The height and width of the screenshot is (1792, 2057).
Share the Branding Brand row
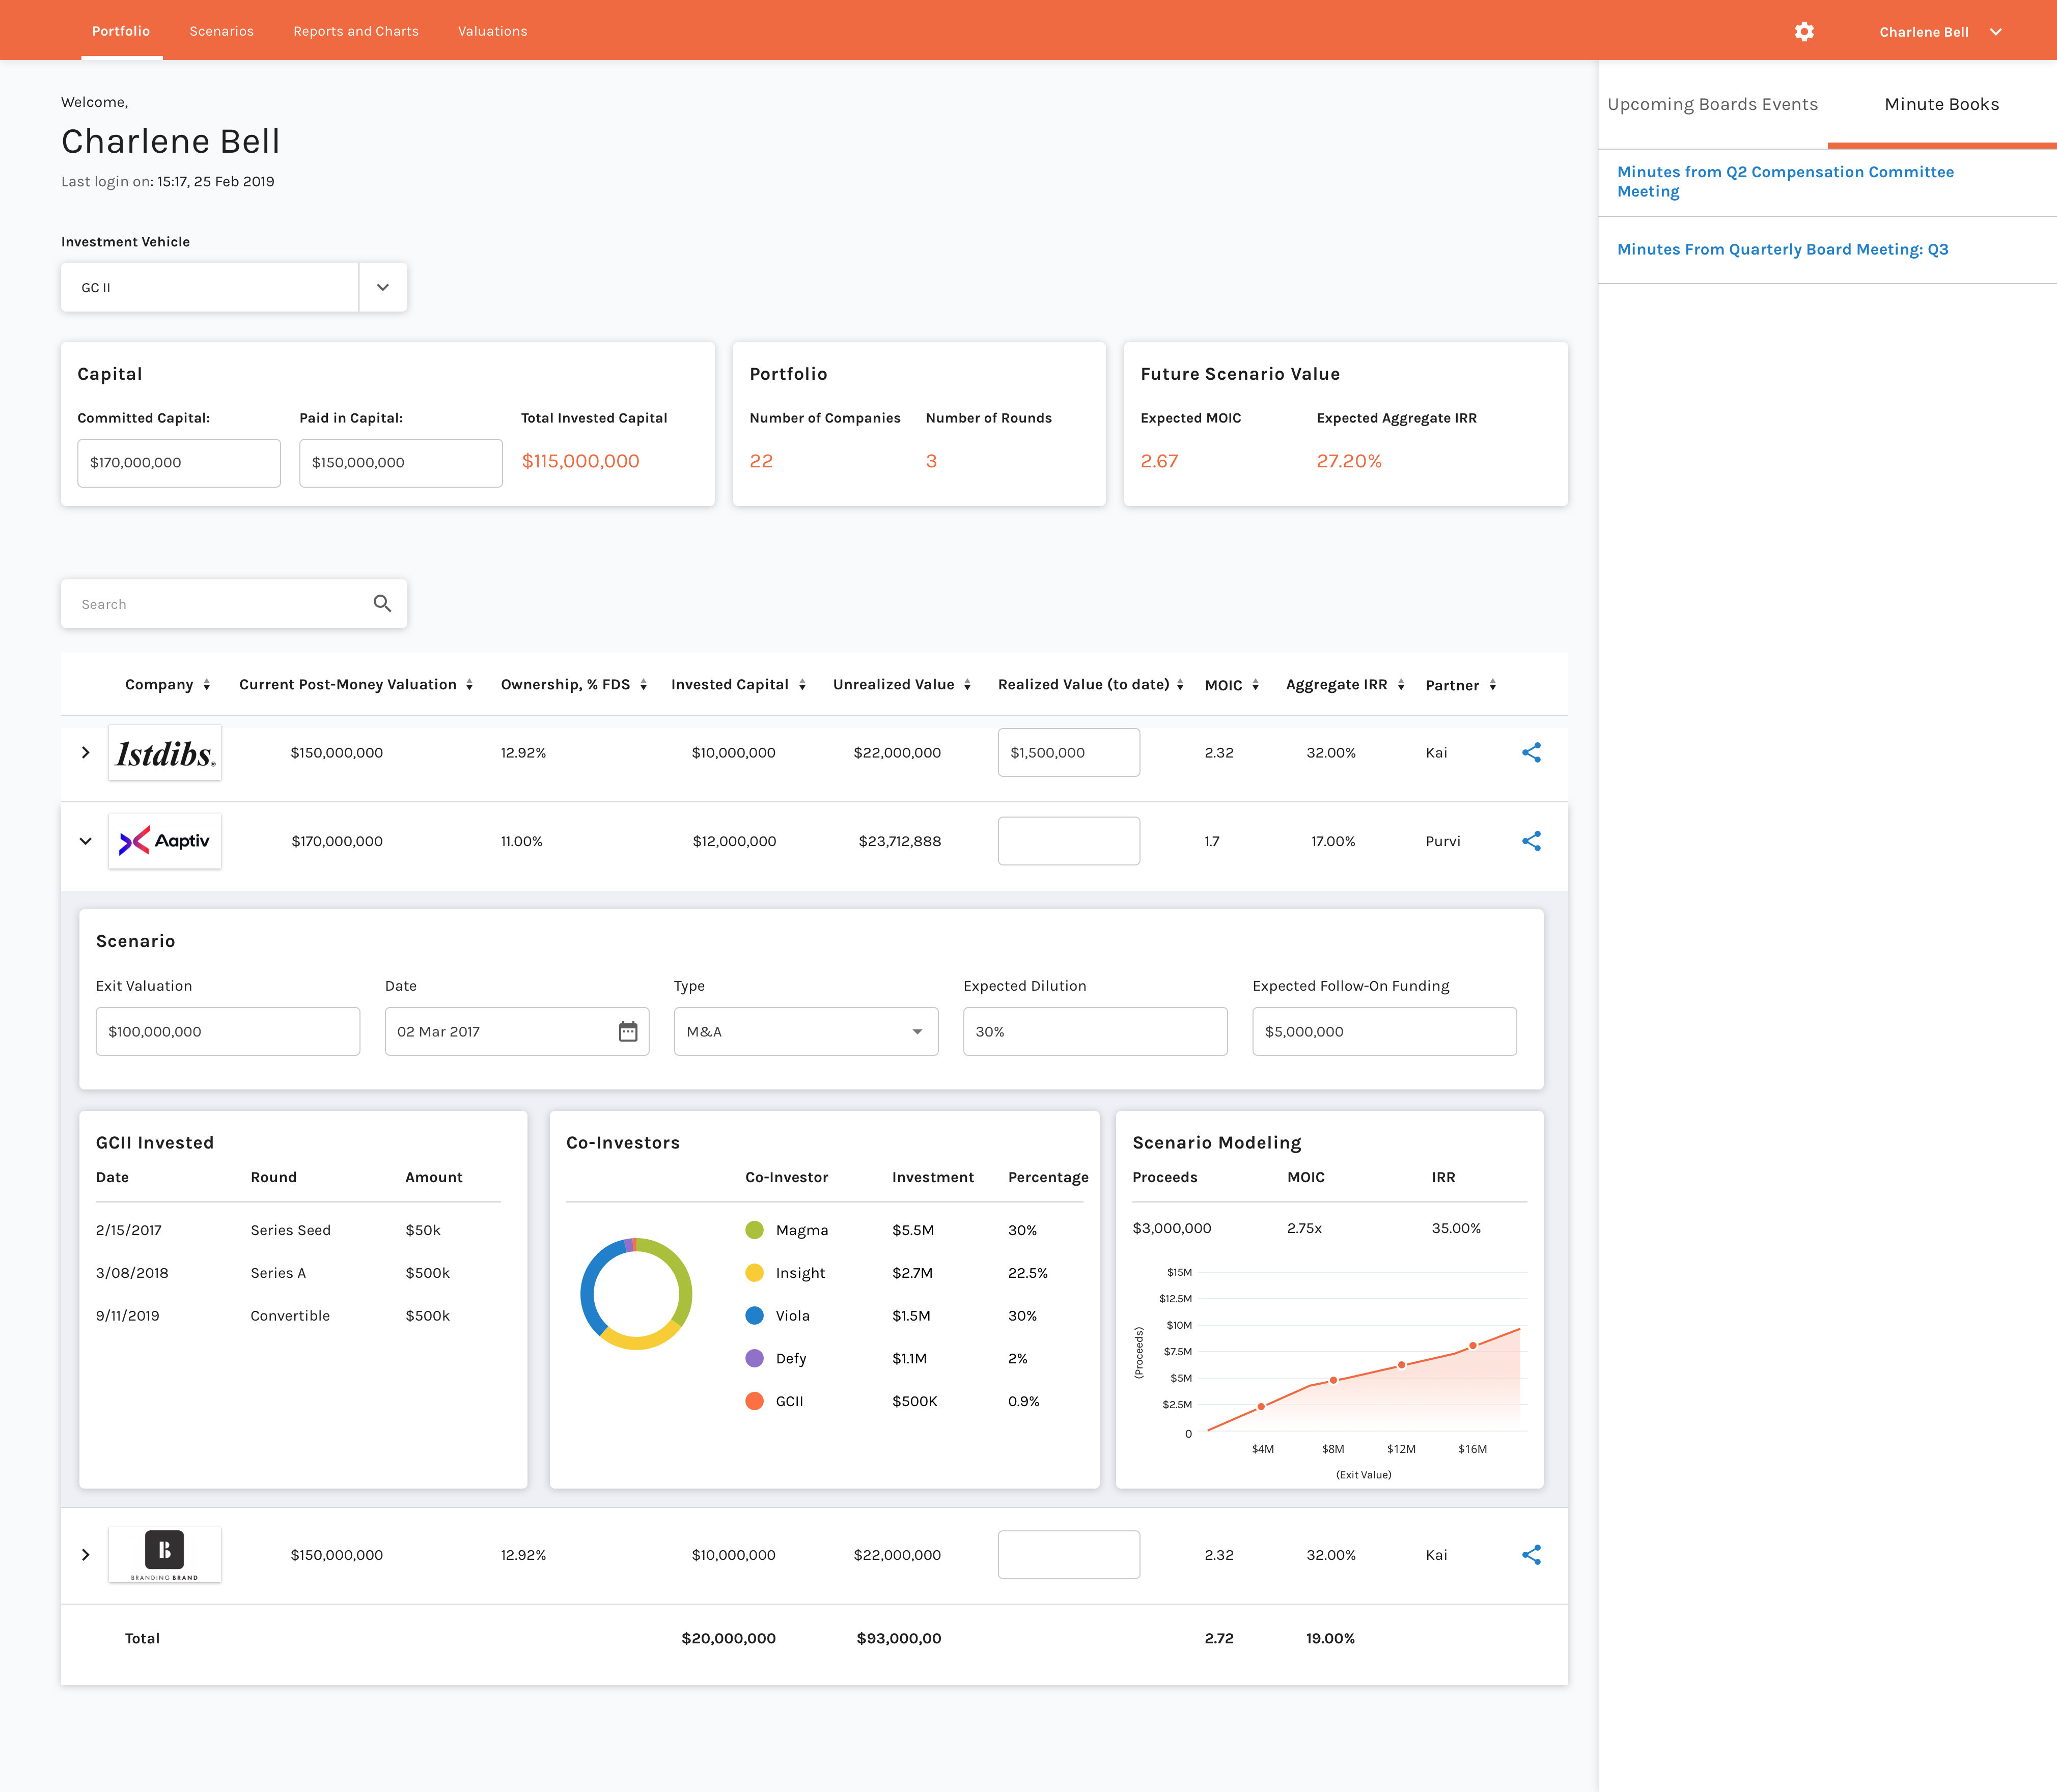click(1530, 1554)
